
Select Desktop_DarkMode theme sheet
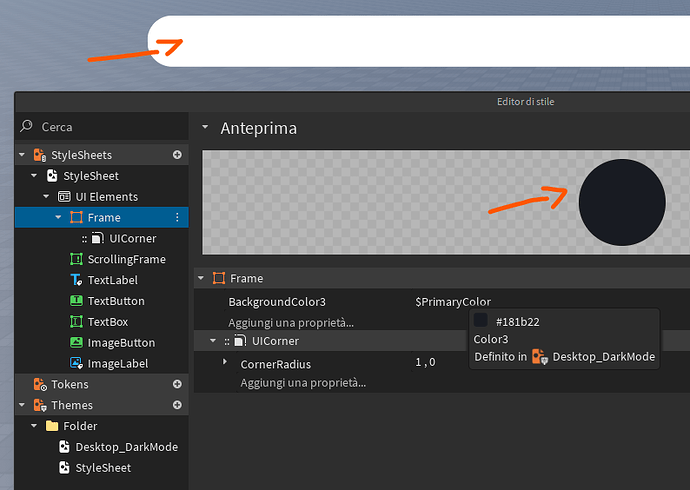(127, 447)
